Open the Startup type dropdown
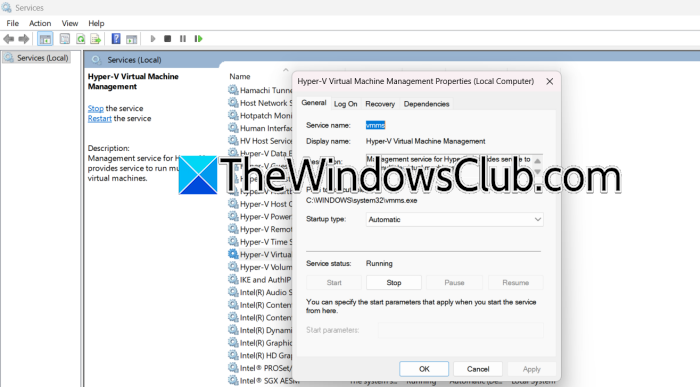Screen dimensions: 700x387 click(x=454, y=219)
